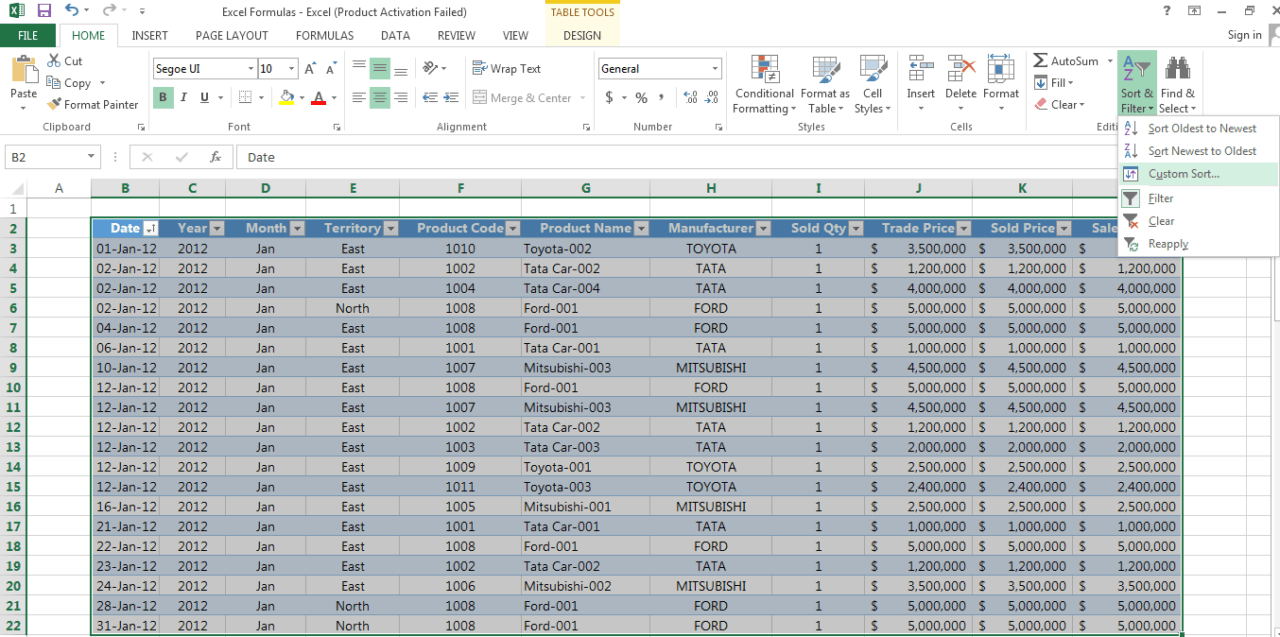Screen dimensions: 1280x637
Task: Click the Save icon in quick access toolbar
Action: click(44, 11)
